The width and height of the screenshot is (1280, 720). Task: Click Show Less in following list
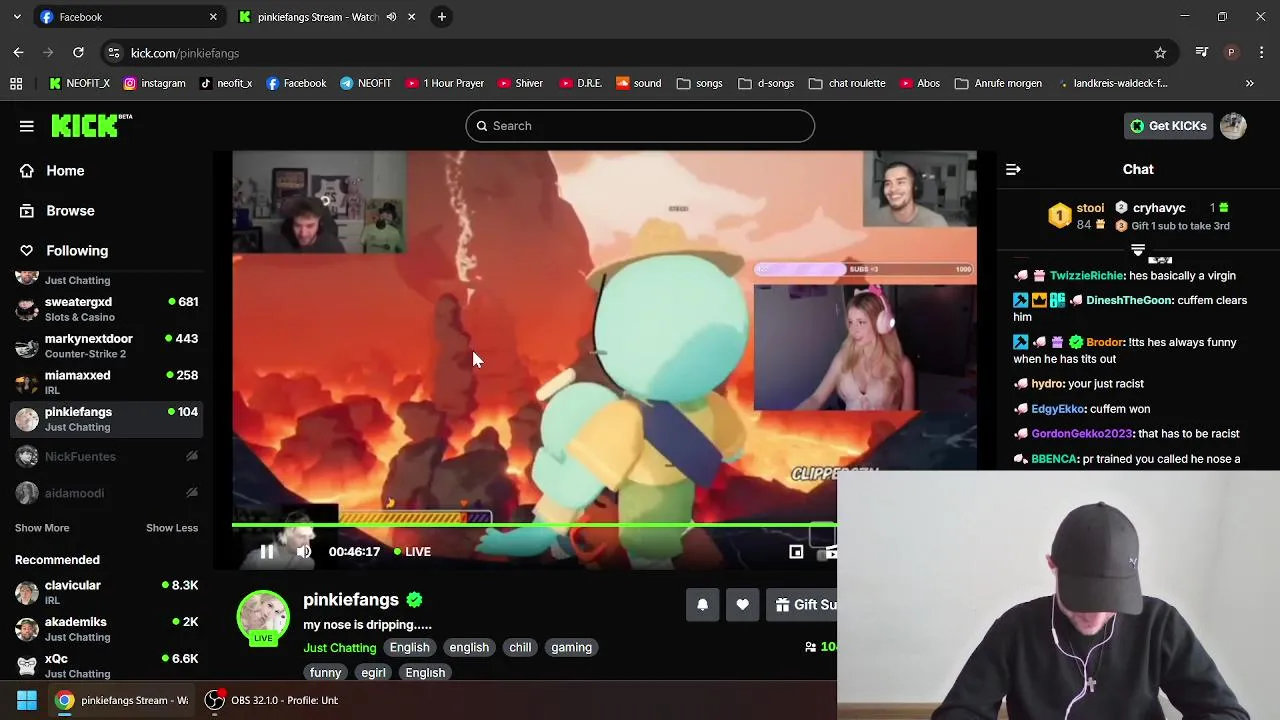click(172, 528)
